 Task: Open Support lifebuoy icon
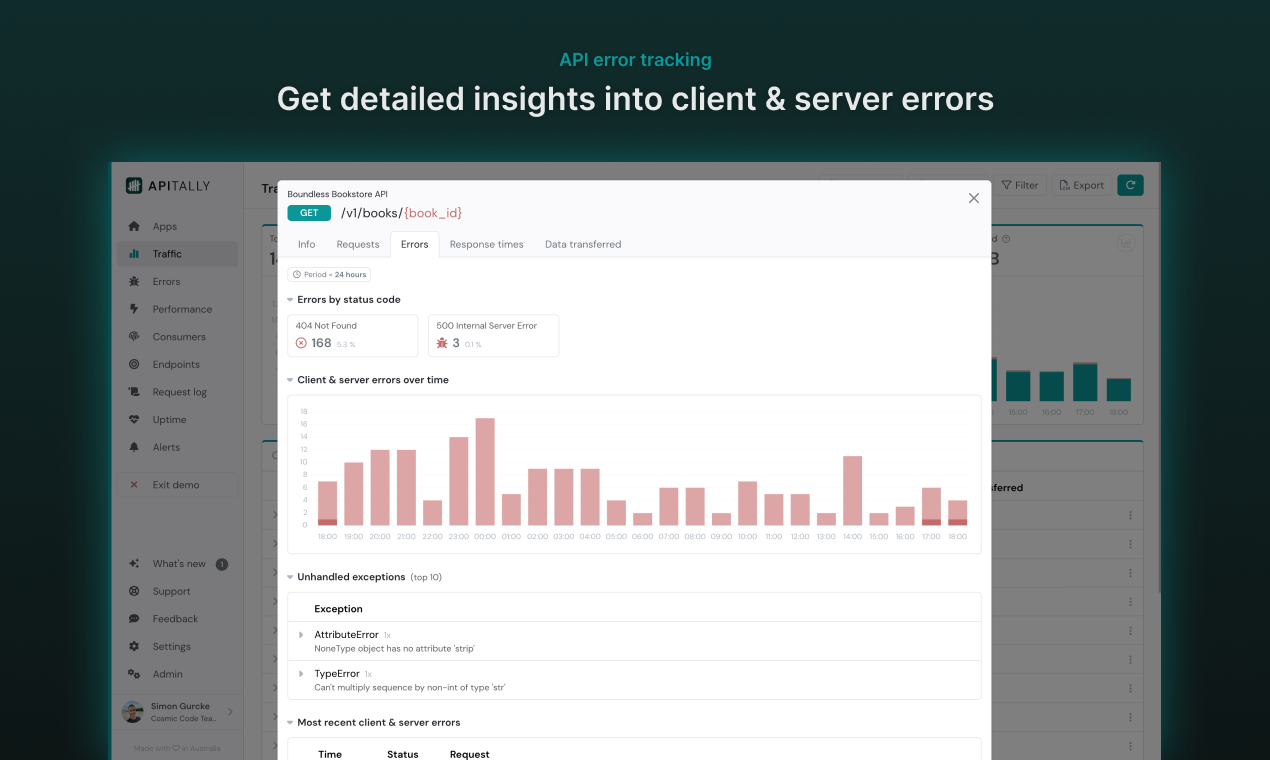[x=134, y=592]
